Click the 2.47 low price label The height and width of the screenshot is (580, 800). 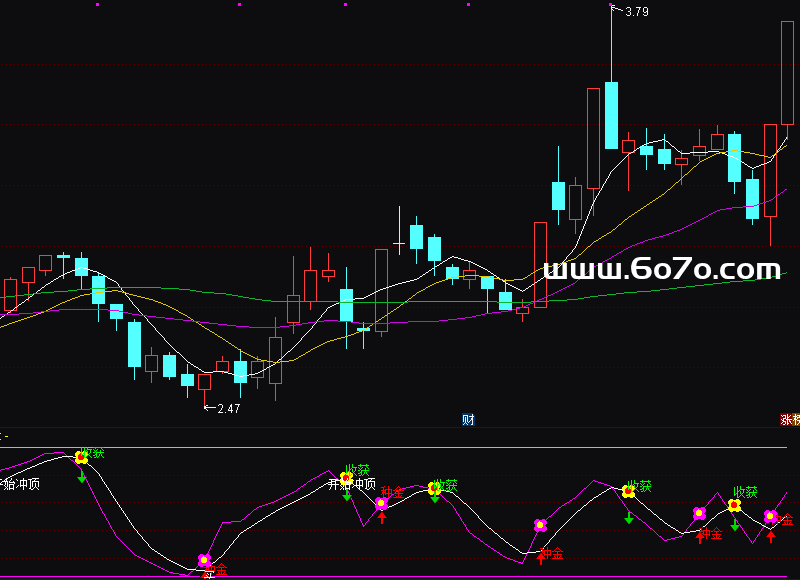point(228,408)
